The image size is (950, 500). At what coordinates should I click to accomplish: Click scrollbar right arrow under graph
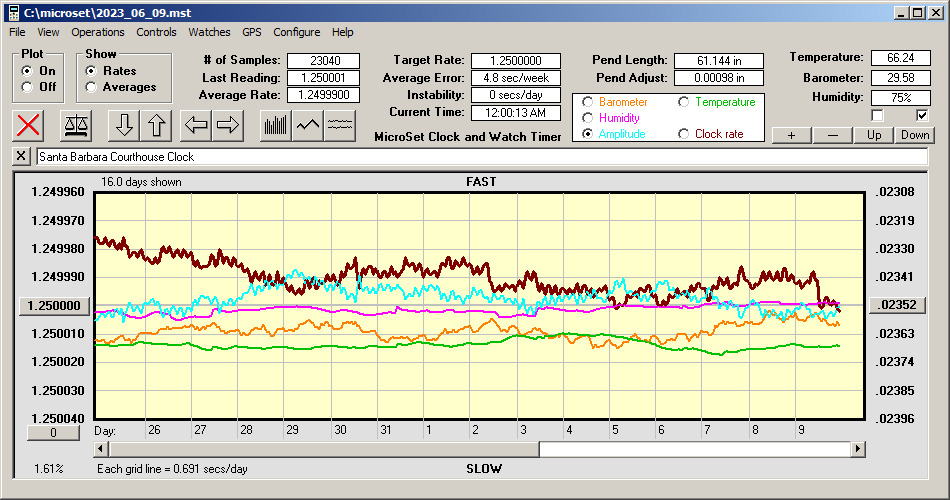coord(857,449)
